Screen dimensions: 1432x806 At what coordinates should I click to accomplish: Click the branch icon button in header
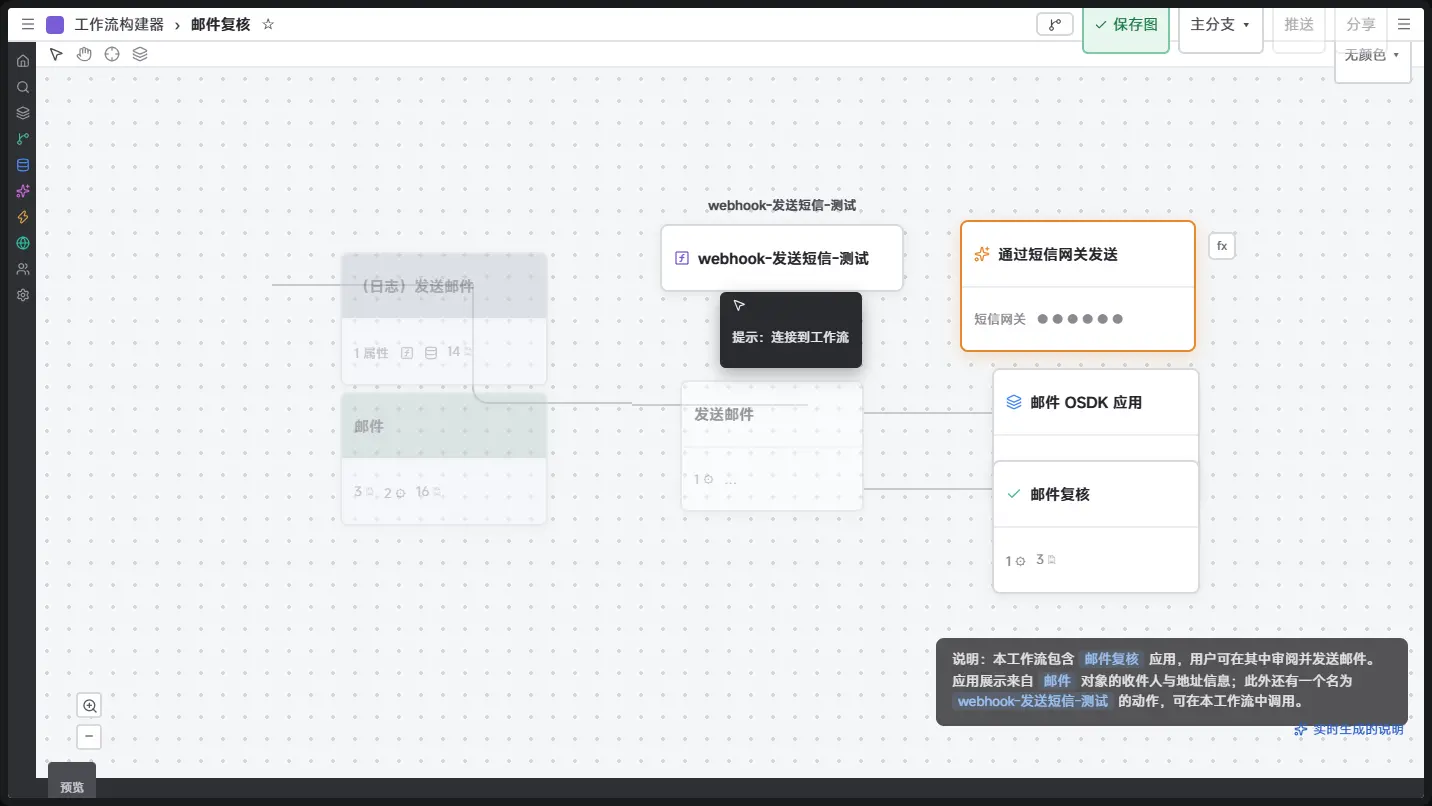(1055, 24)
